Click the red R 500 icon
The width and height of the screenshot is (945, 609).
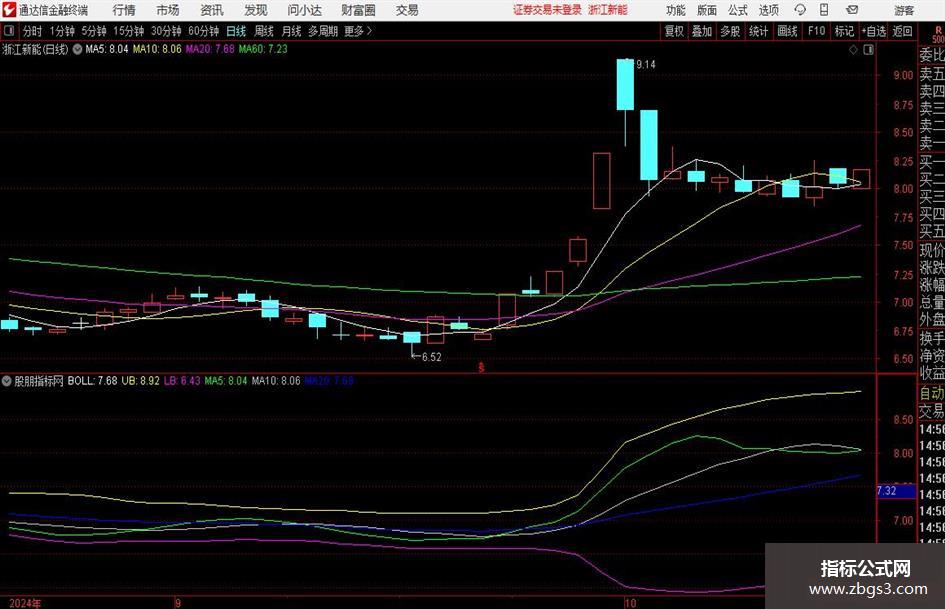(938, 34)
